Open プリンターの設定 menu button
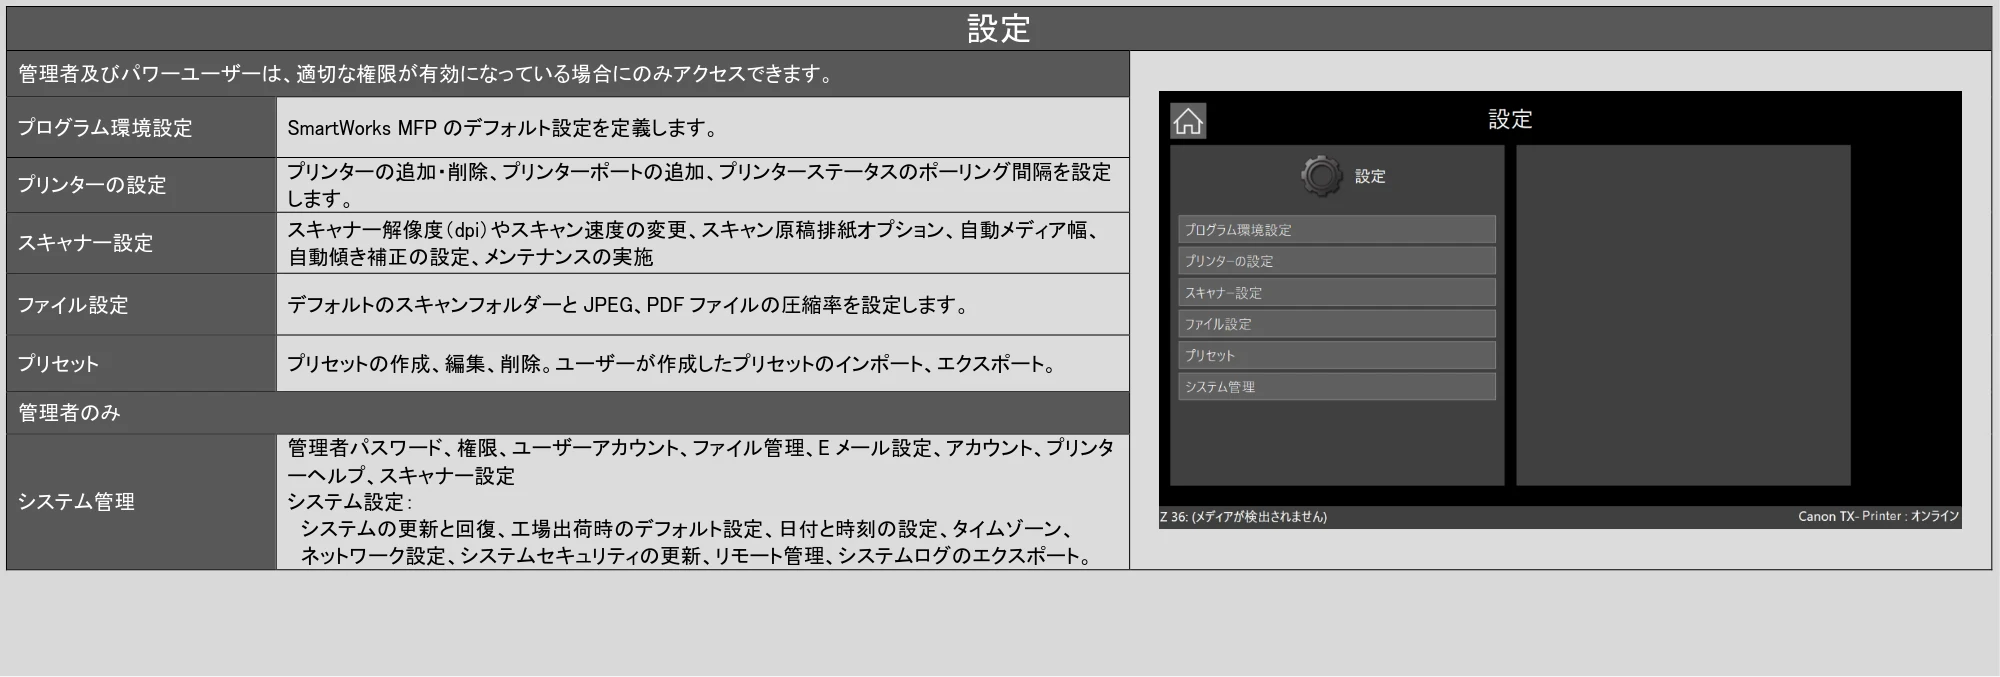Screen dimensions: 2000x677 (1337, 261)
